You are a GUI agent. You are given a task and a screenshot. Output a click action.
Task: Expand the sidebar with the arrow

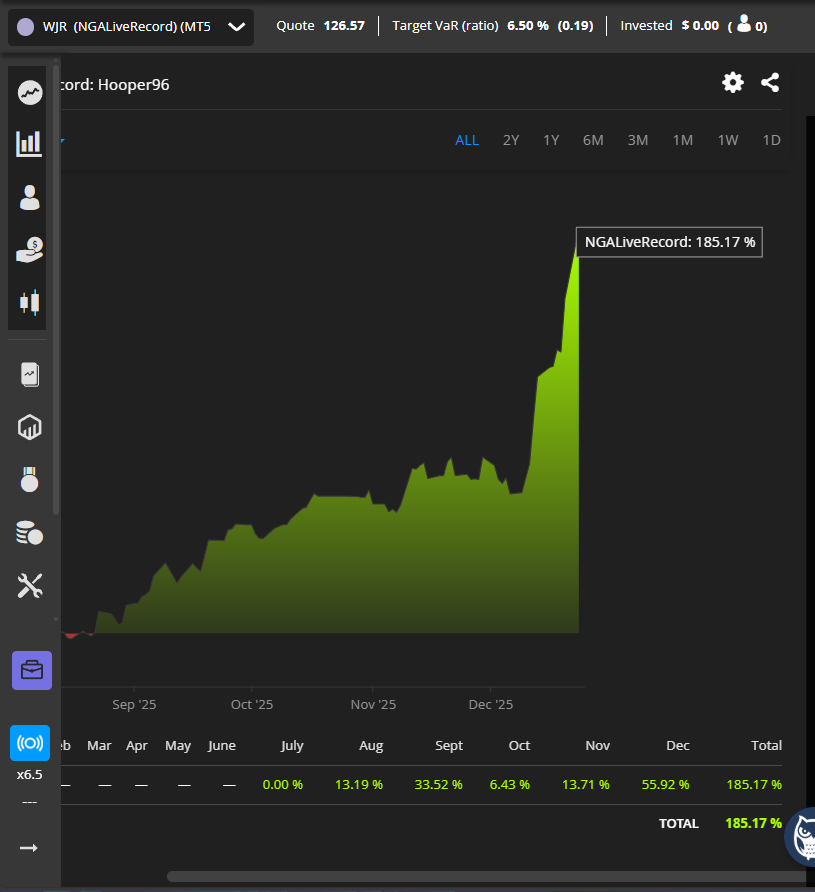click(29, 848)
